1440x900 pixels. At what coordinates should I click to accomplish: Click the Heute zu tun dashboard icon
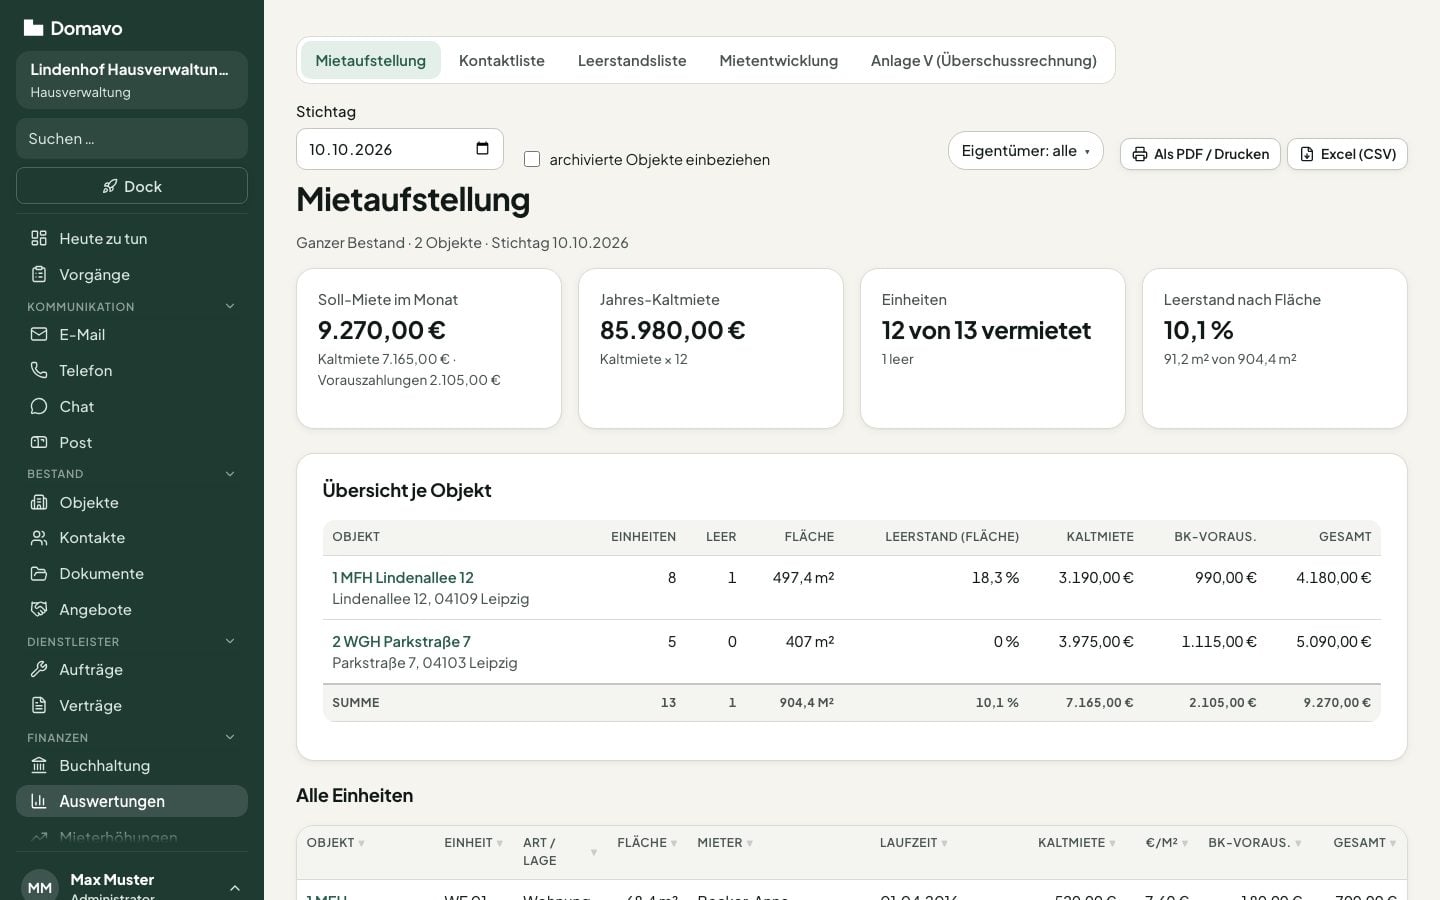(x=39, y=238)
